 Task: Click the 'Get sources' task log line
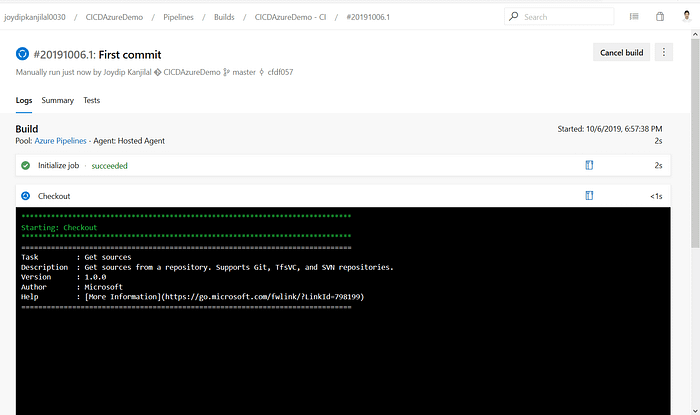[x=76, y=257]
